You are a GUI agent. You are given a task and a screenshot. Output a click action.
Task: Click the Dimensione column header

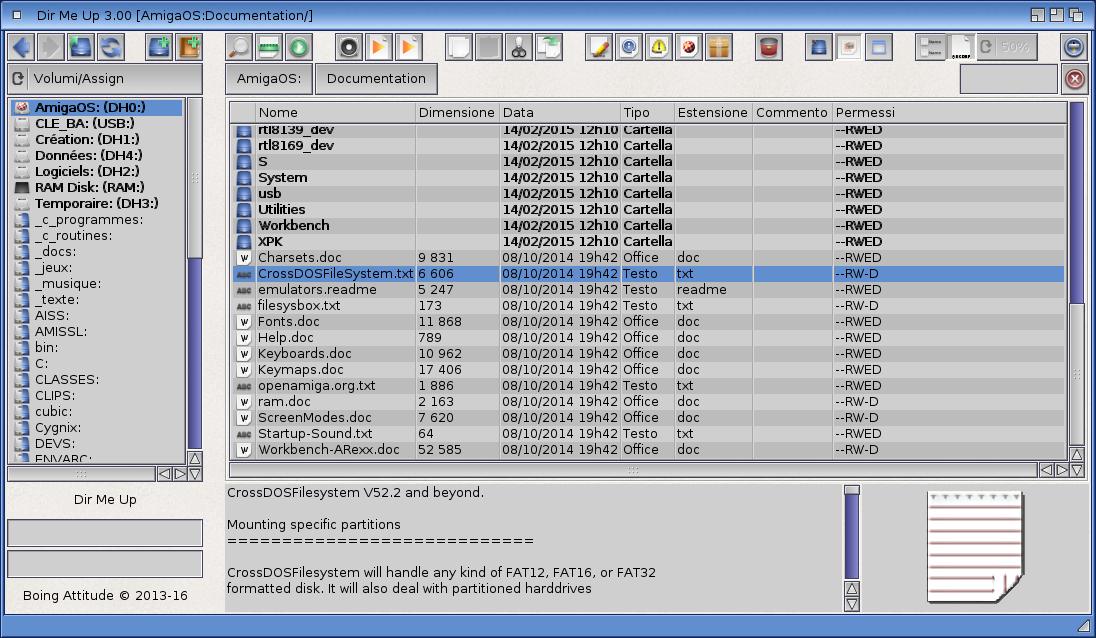point(456,113)
